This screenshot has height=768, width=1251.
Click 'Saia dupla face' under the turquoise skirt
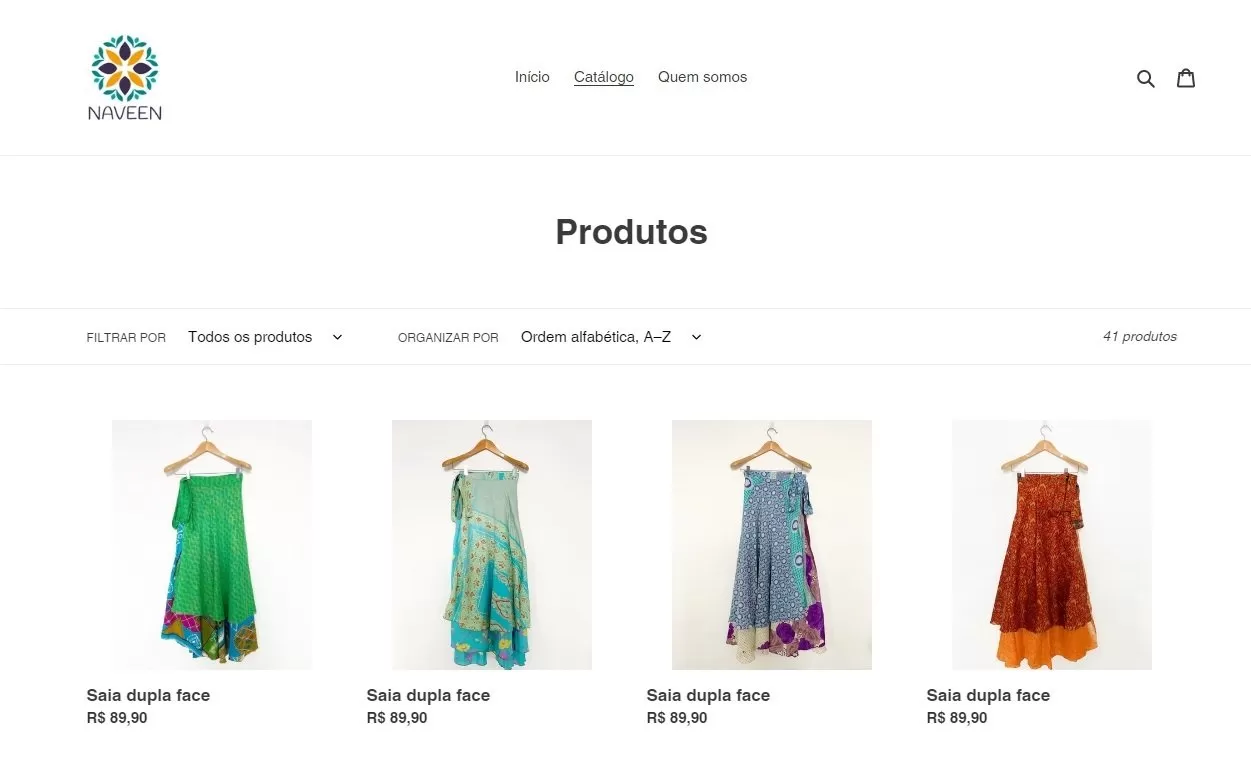click(428, 695)
